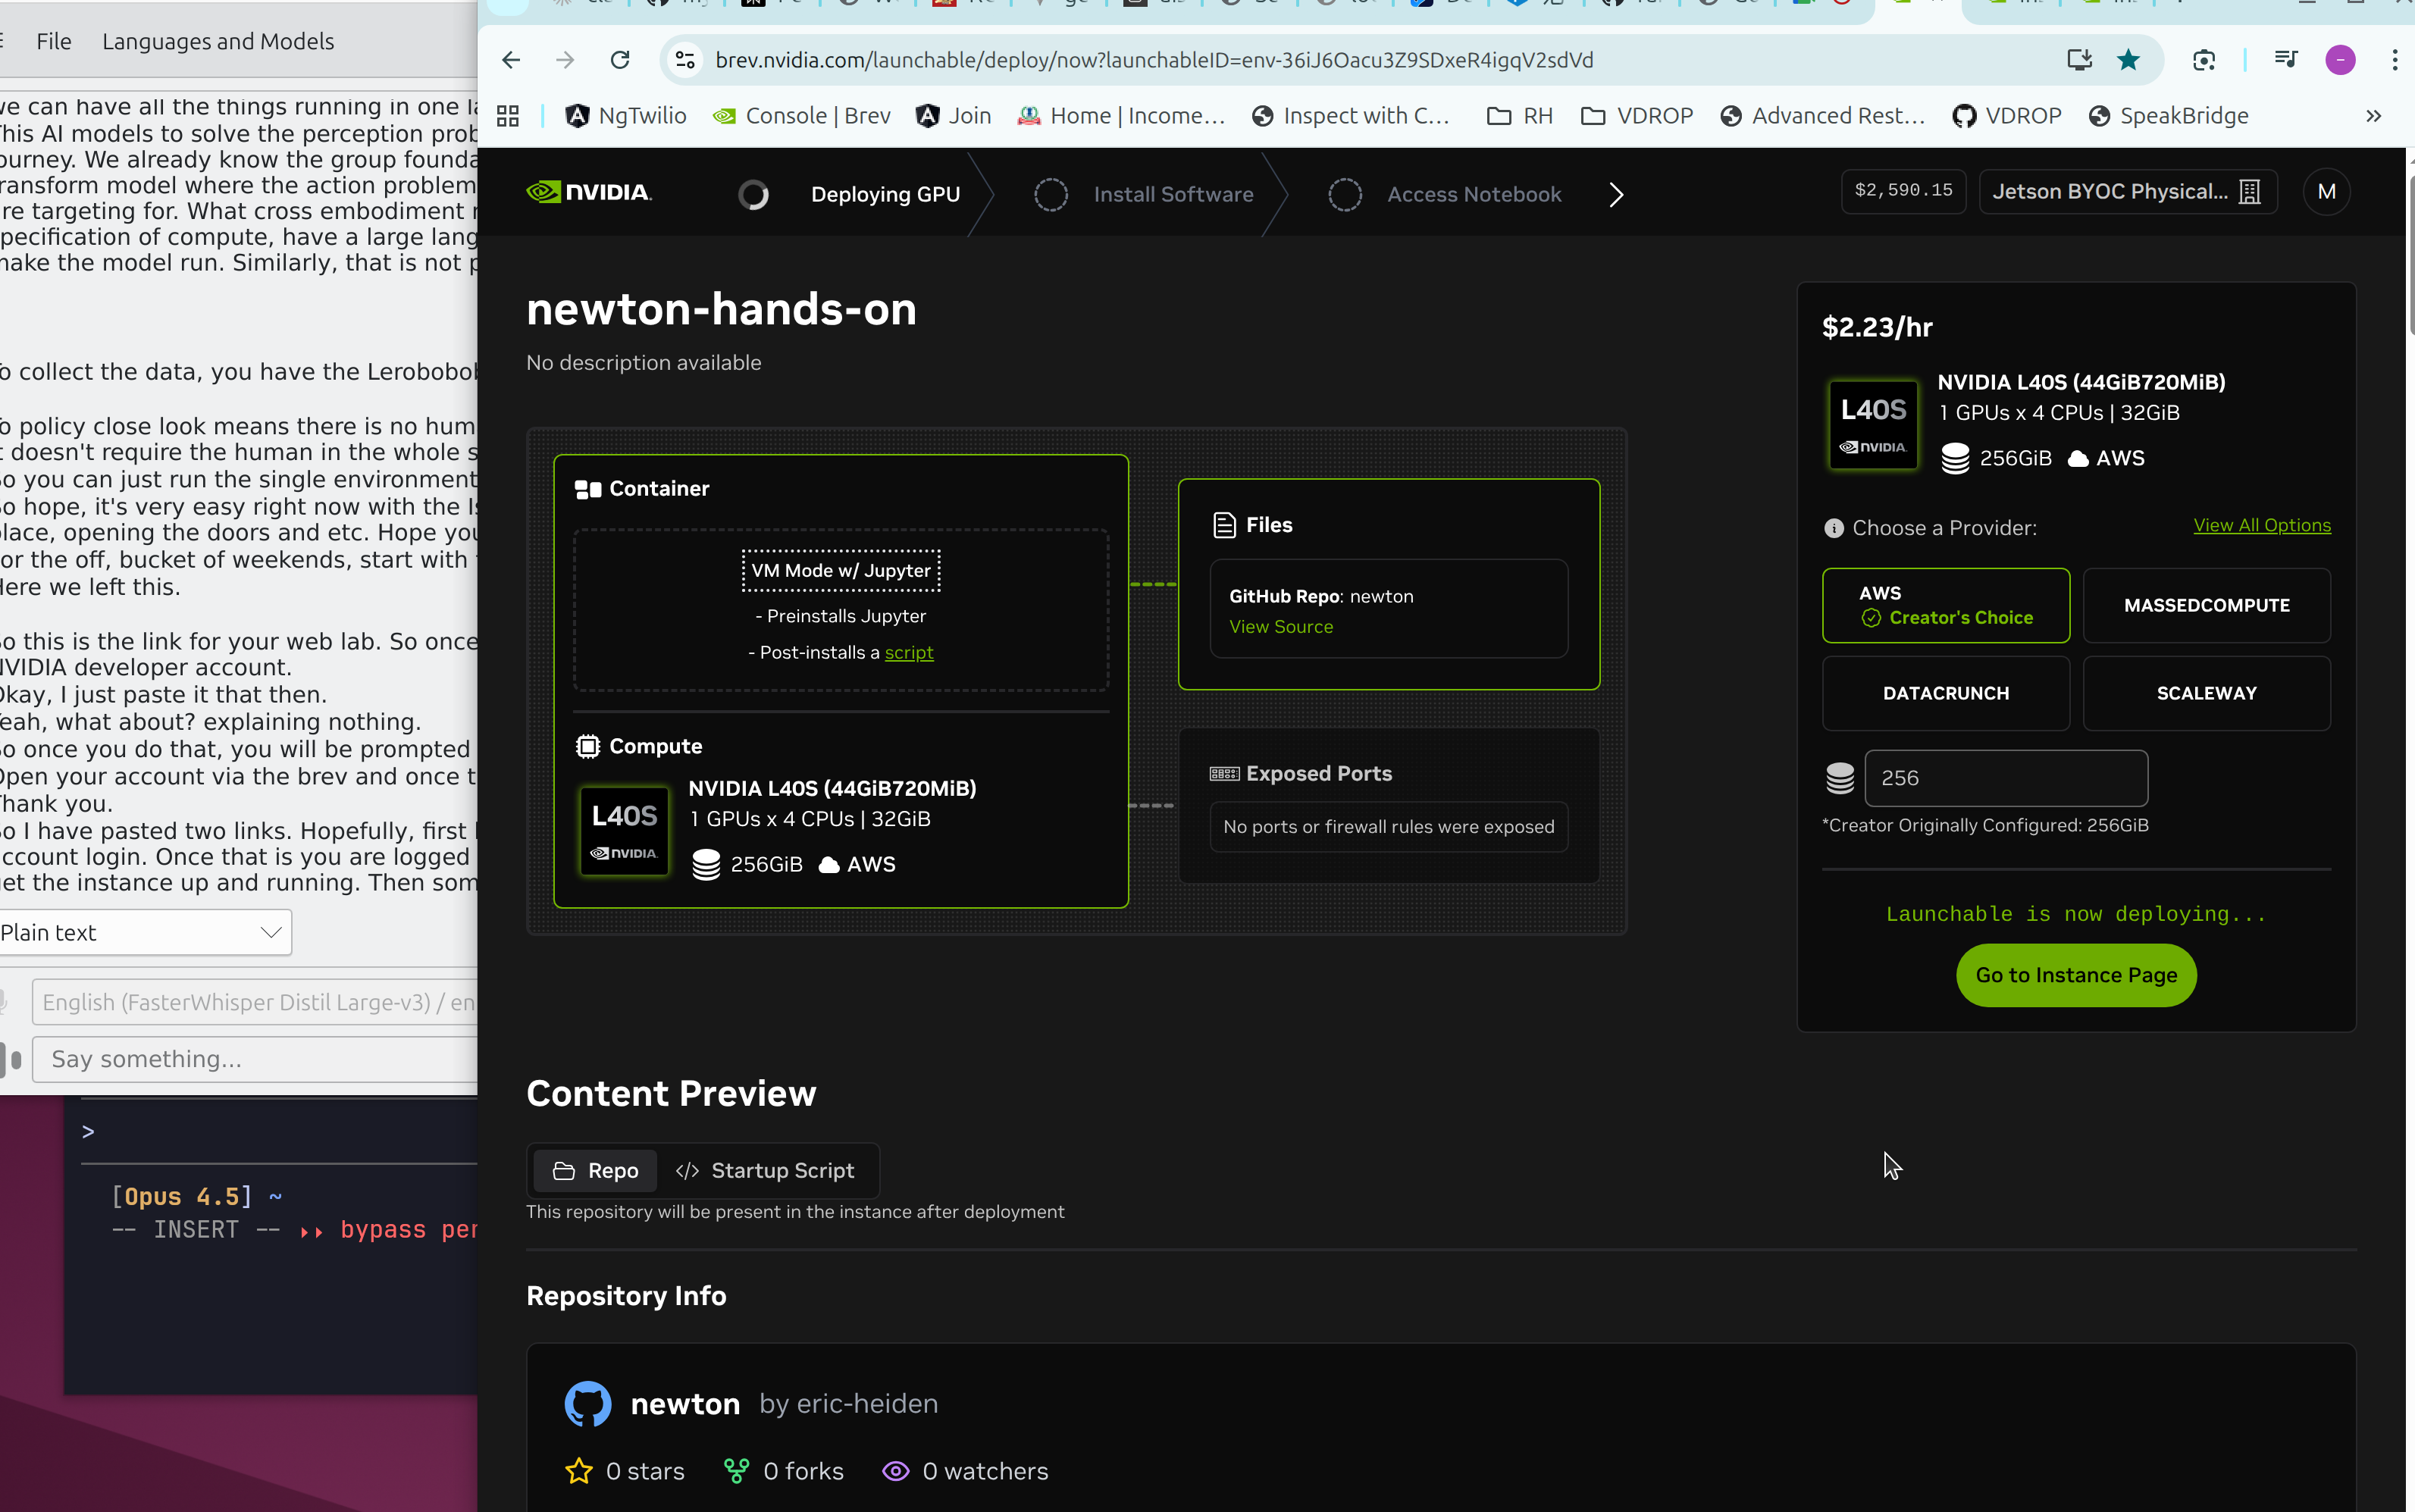2415x1512 pixels.
Task: Open the File menu
Action: tap(52, 41)
